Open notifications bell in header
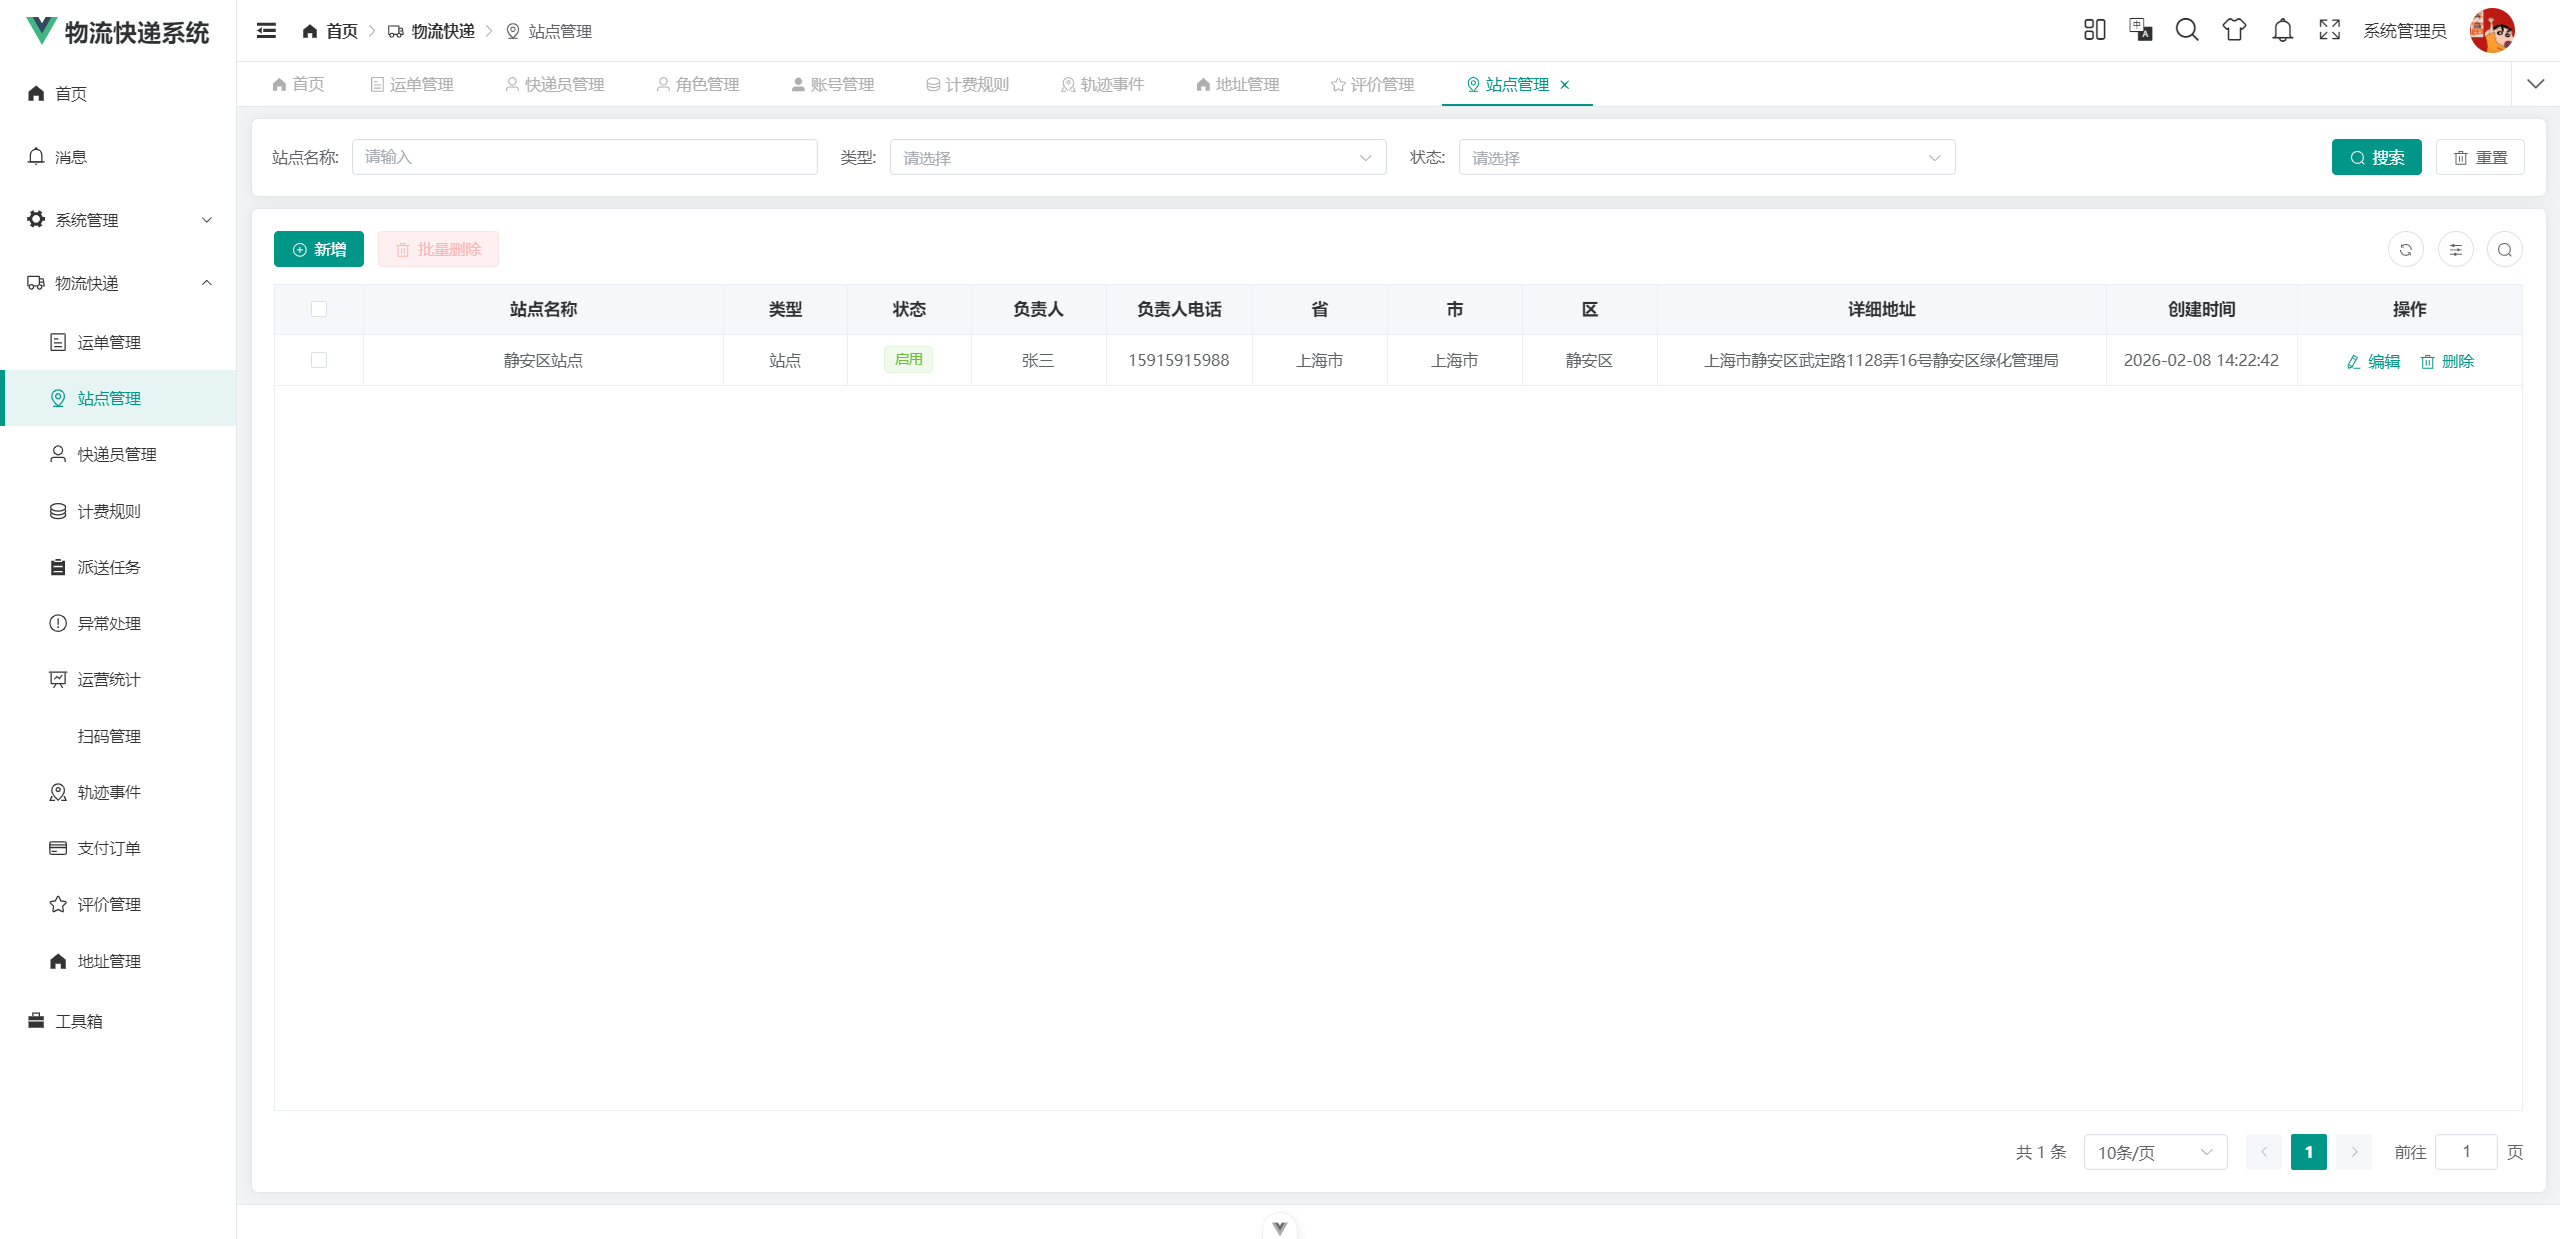 pyautogui.click(x=2282, y=30)
